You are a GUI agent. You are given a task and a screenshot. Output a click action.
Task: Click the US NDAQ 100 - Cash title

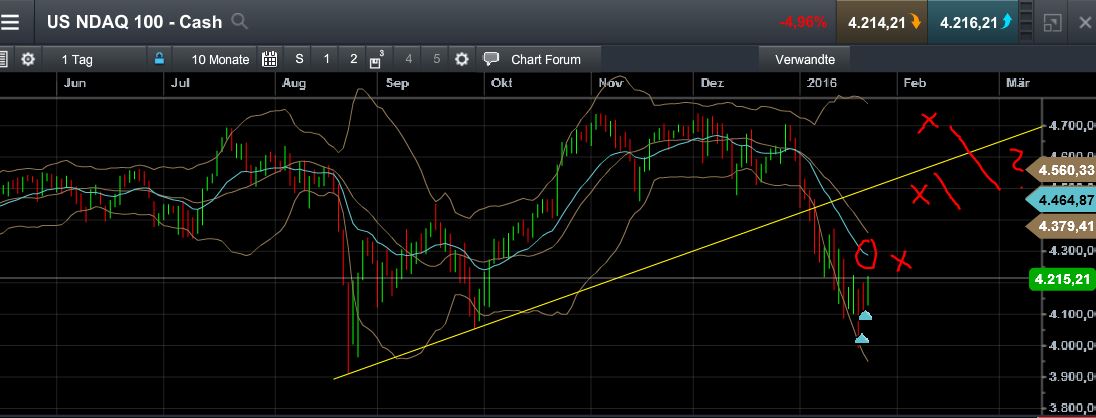point(134,22)
